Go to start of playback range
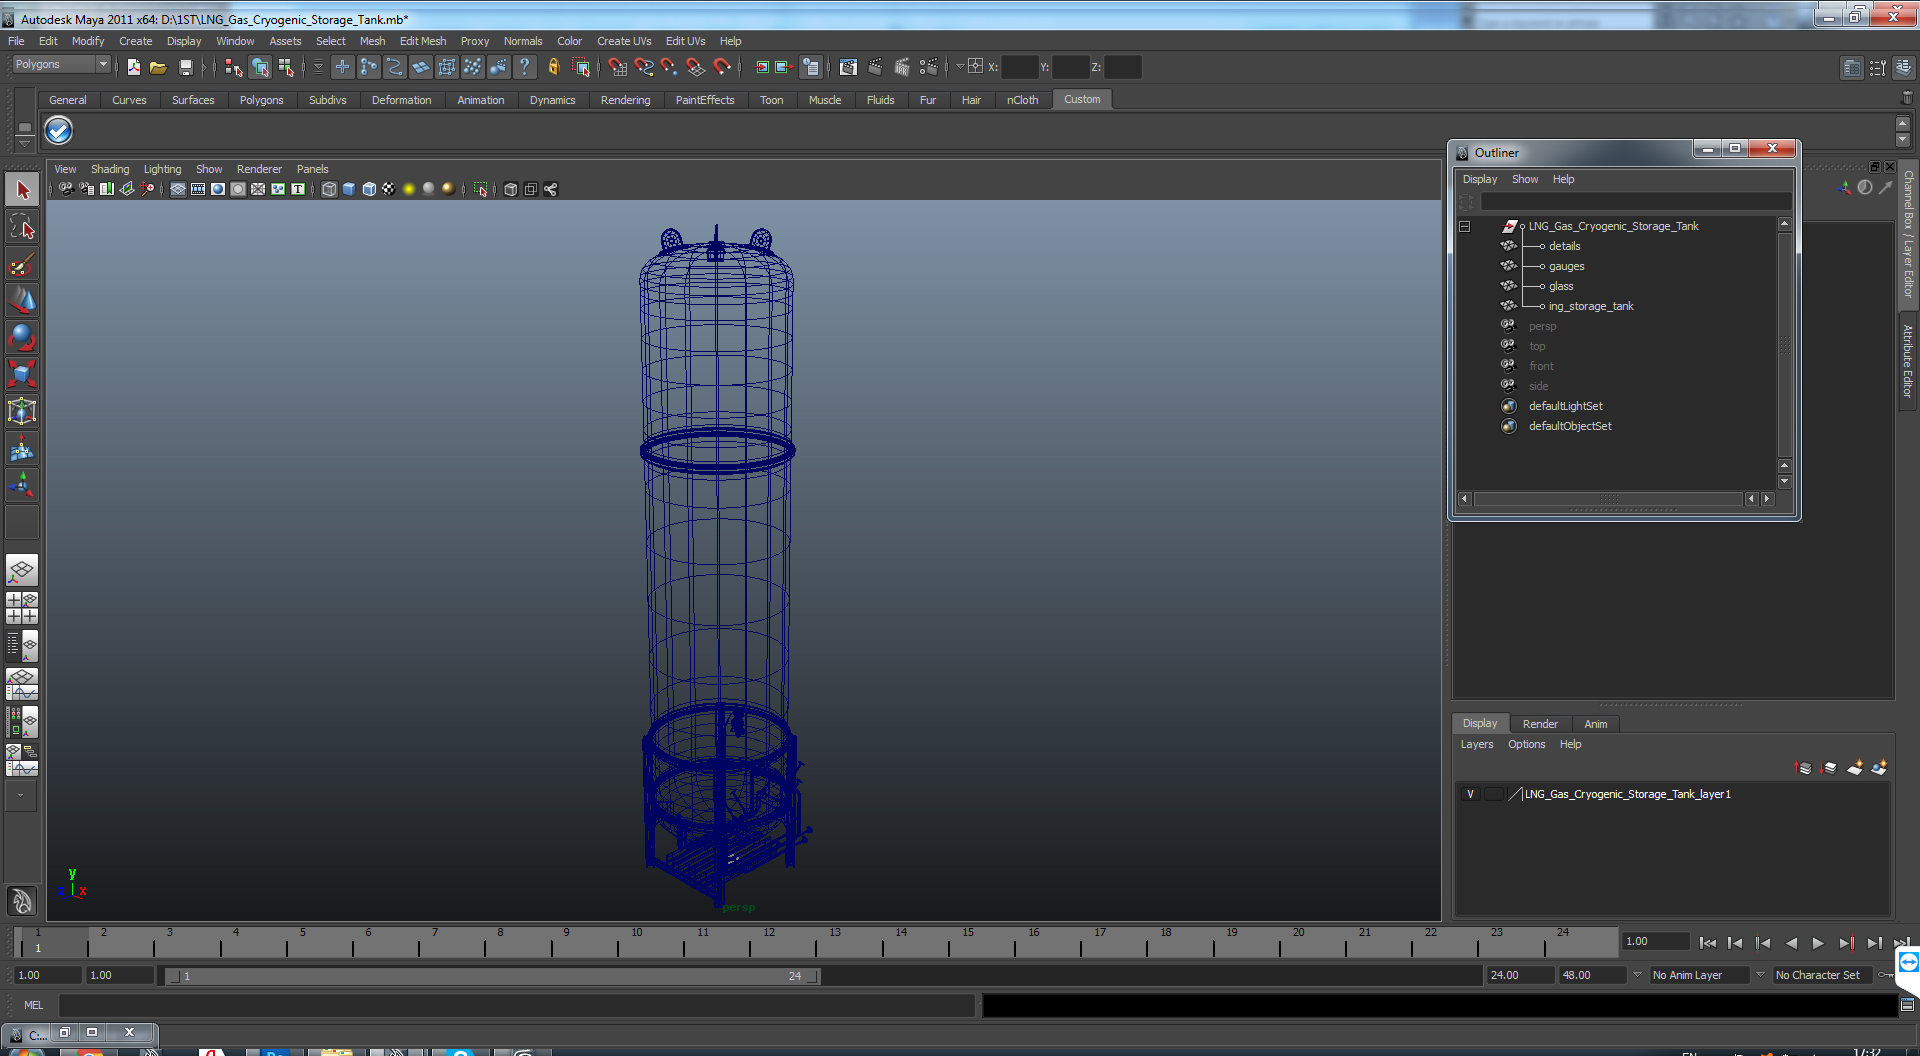 pyautogui.click(x=1708, y=943)
